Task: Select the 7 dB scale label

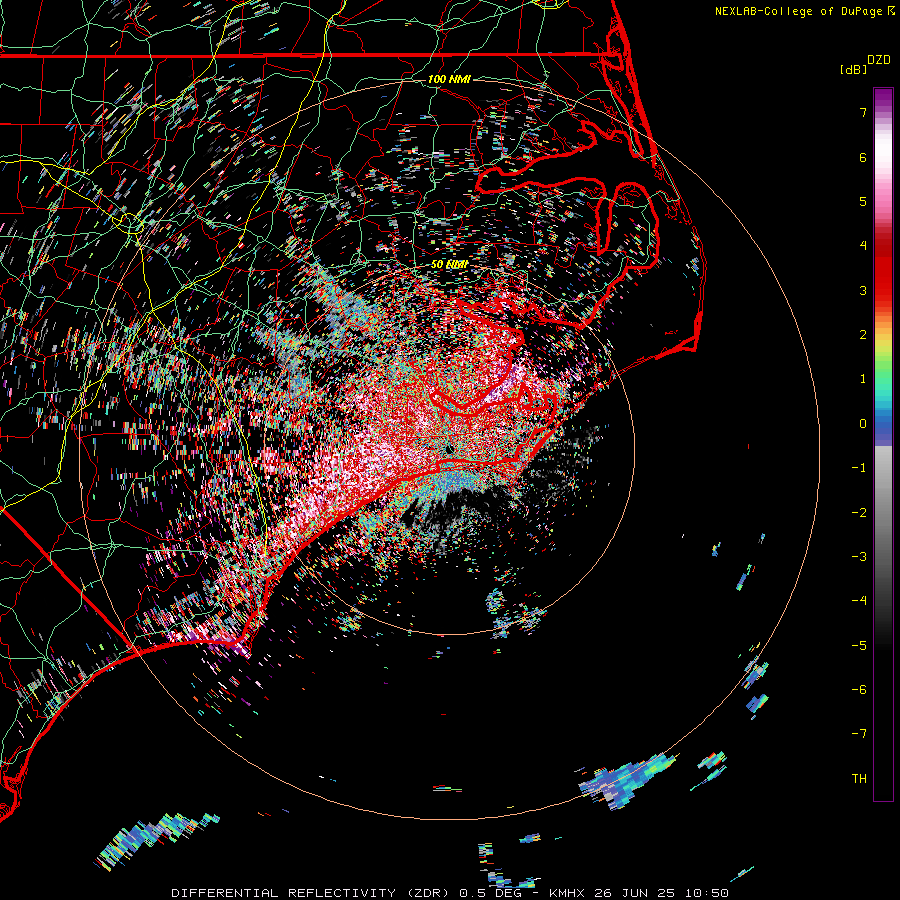Action: (x=863, y=112)
